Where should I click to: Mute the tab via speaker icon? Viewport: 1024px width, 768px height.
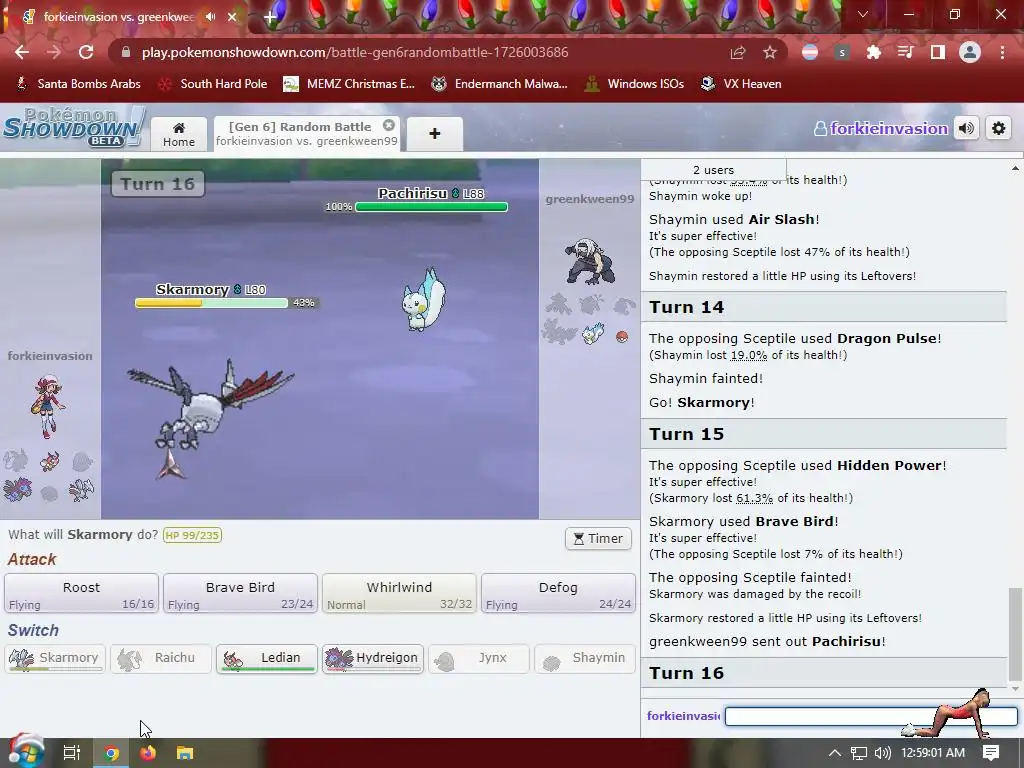[x=210, y=17]
